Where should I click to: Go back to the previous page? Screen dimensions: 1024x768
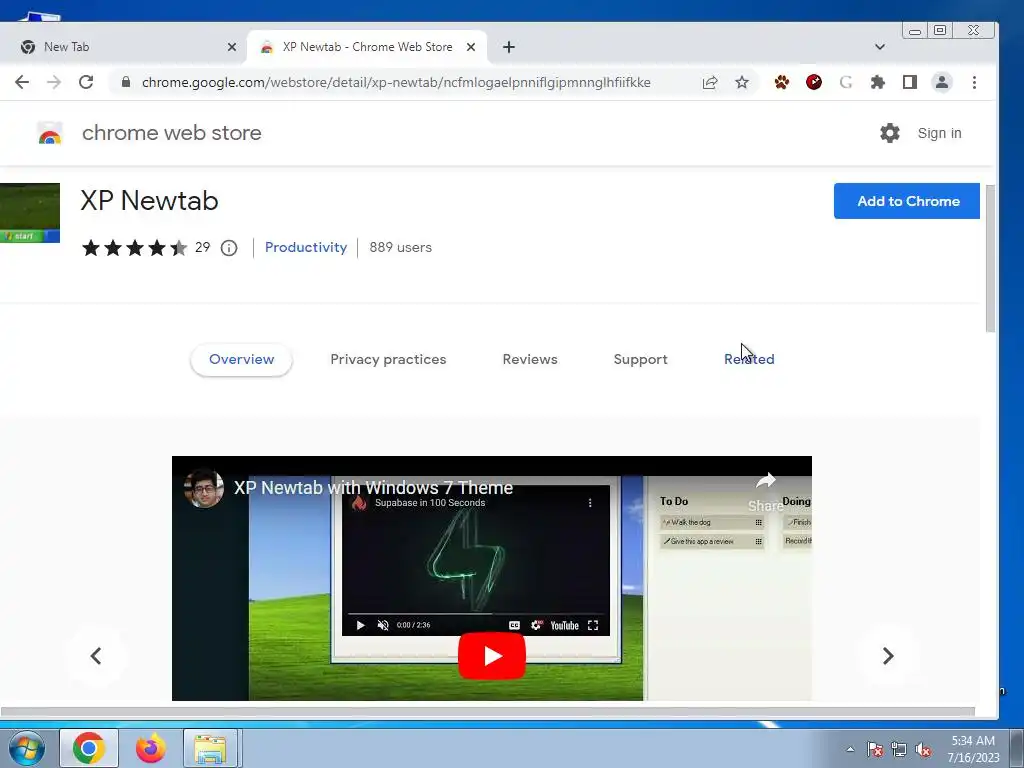coord(22,82)
